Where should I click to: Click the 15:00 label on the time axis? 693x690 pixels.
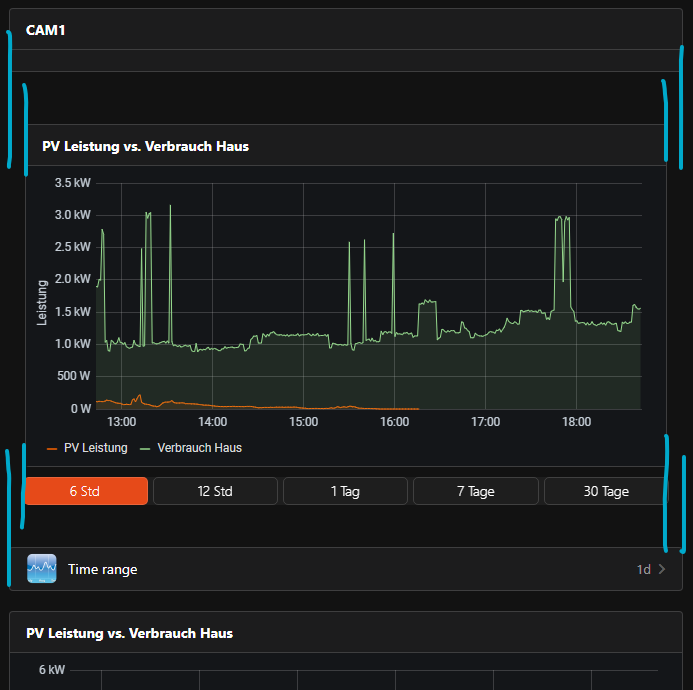click(303, 422)
